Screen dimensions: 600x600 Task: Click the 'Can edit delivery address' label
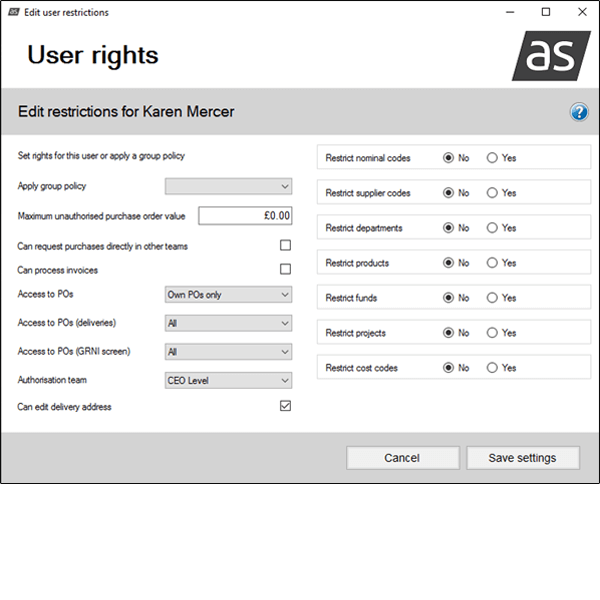click(64, 407)
